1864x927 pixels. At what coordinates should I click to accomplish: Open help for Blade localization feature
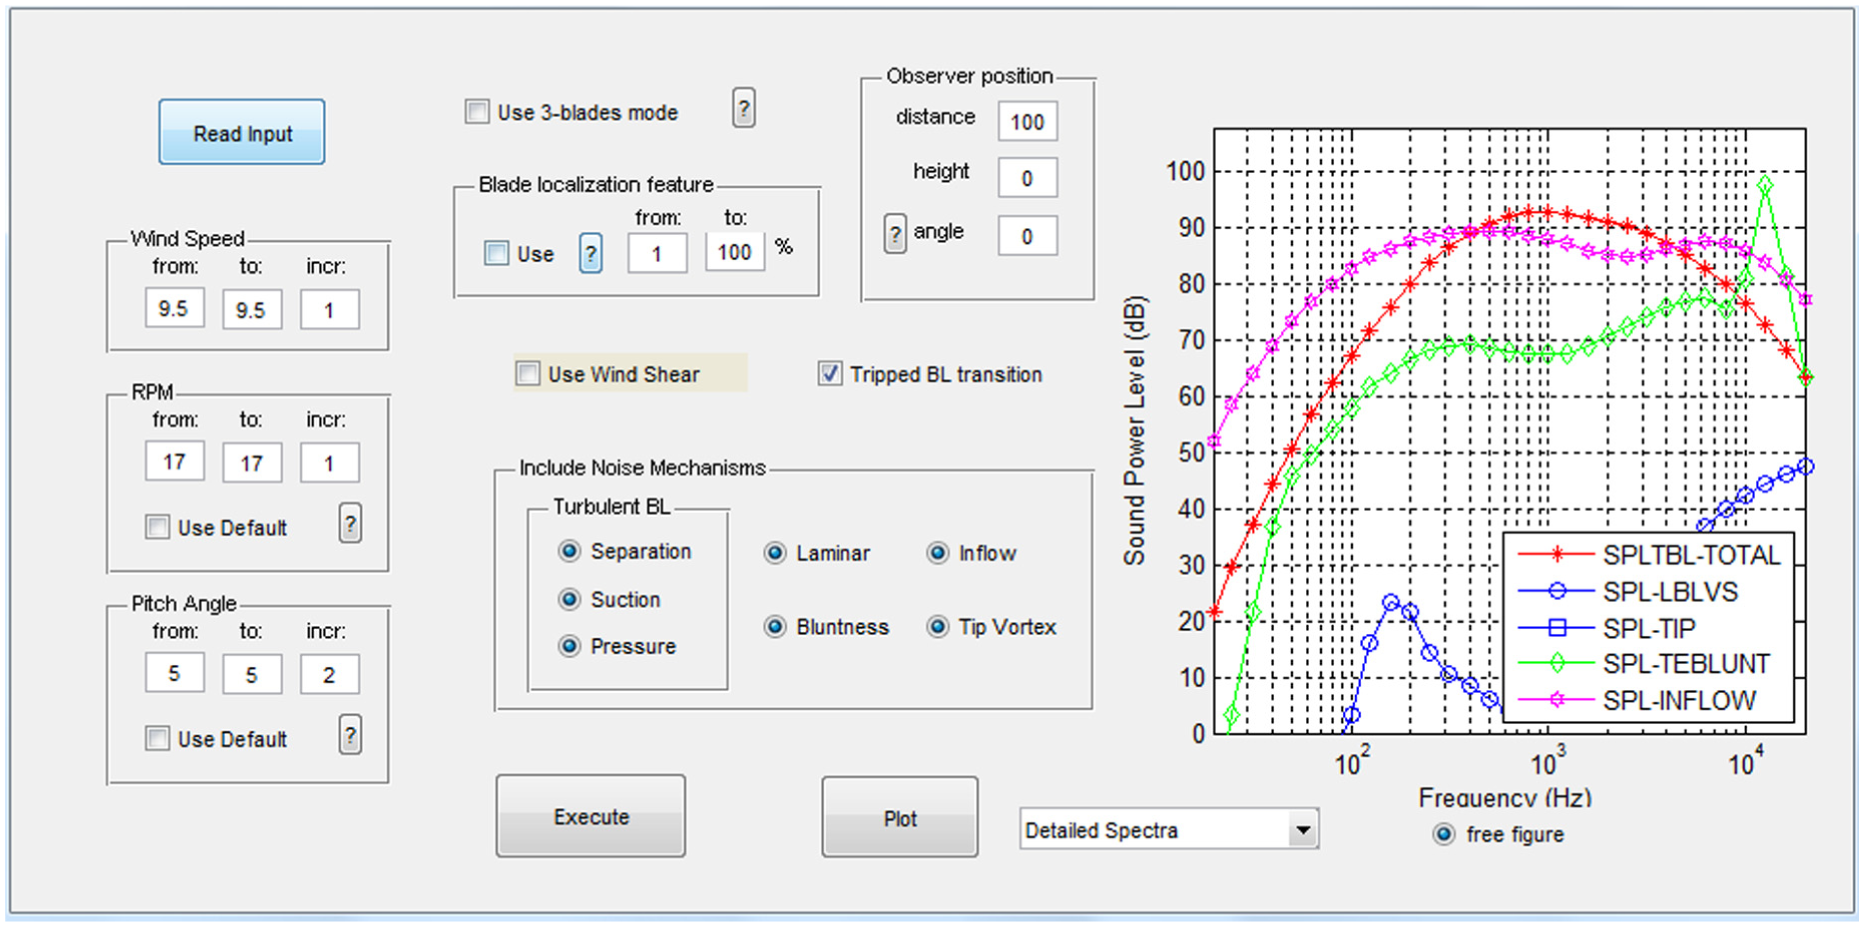591,254
